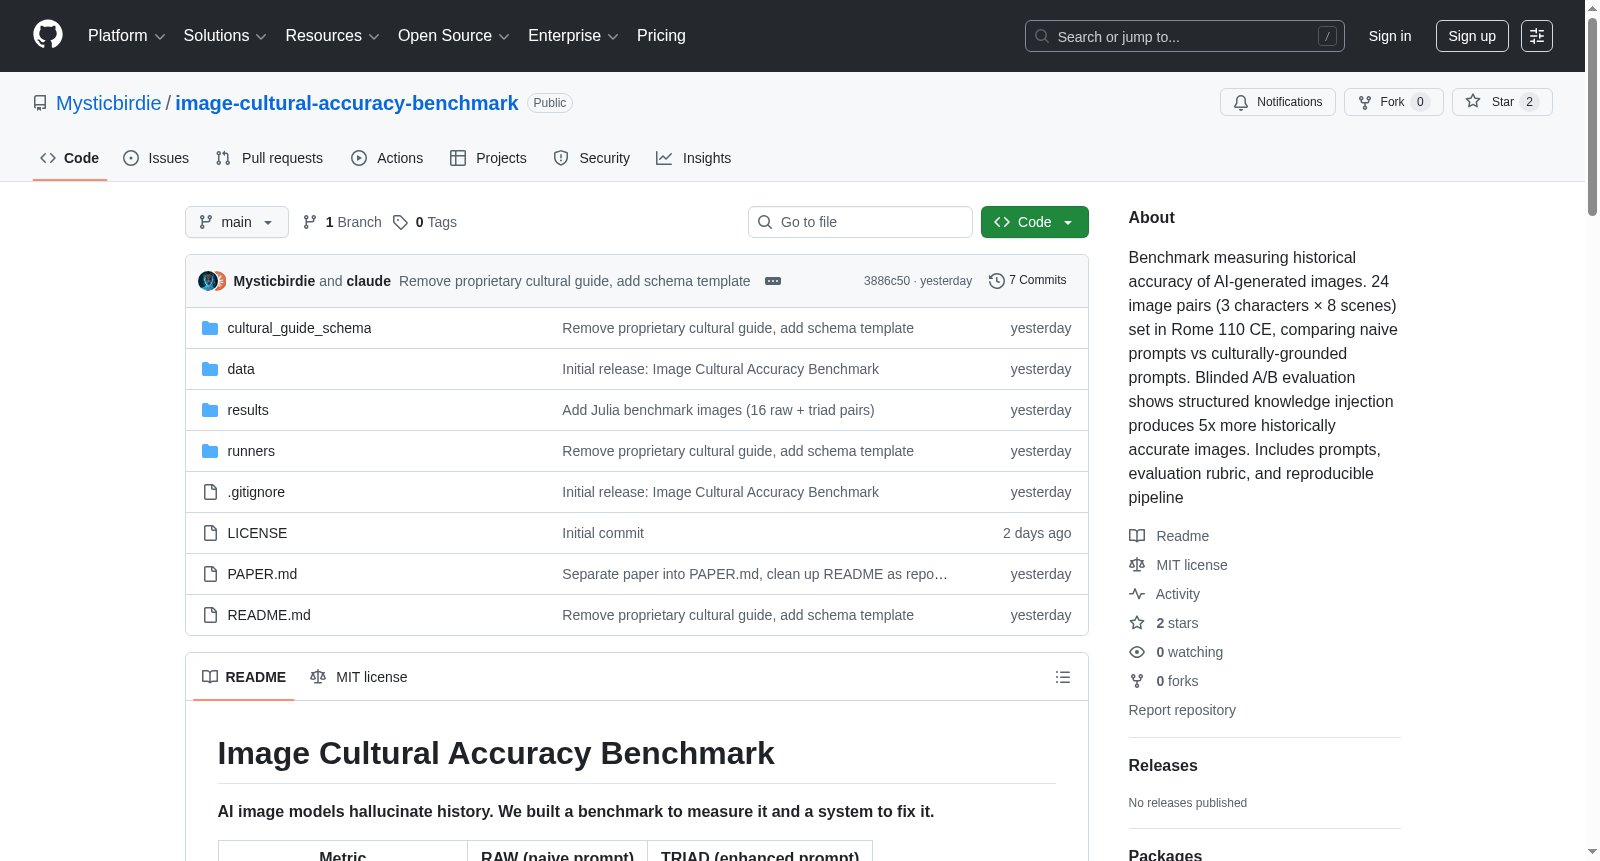The height and width of the screenshot is (861, 1600).
Task: Click the scales icon beside MIT license in About
Action: tap(1137, 565)
